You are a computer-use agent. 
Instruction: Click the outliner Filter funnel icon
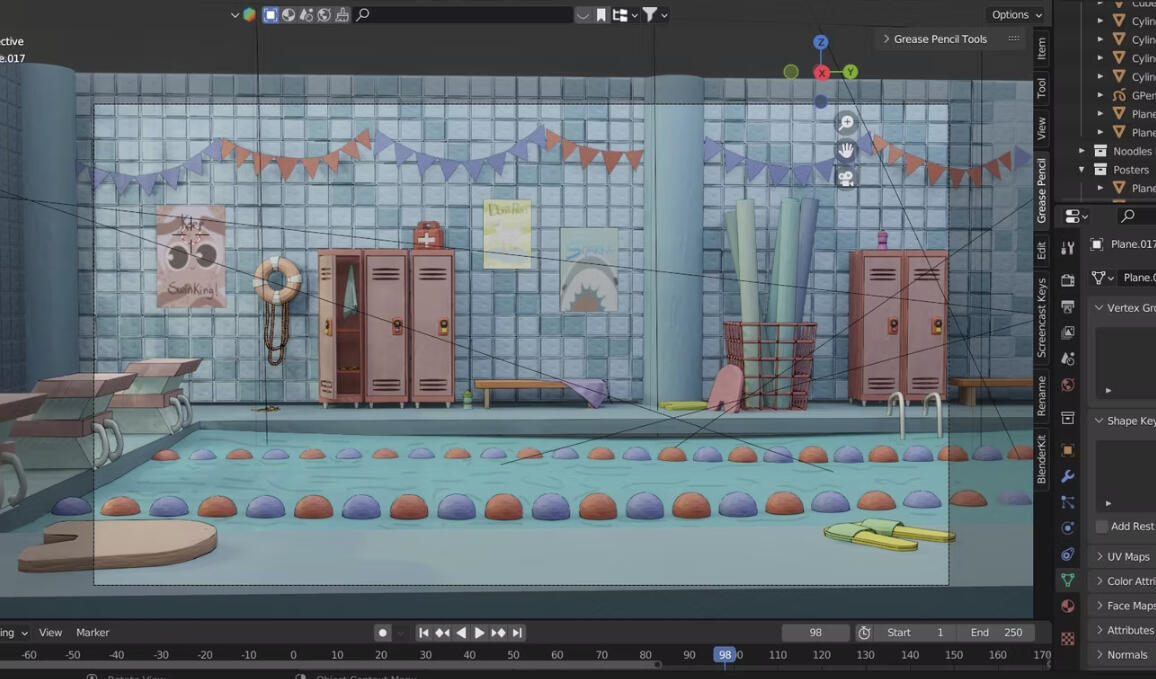(x=650, y=14)
